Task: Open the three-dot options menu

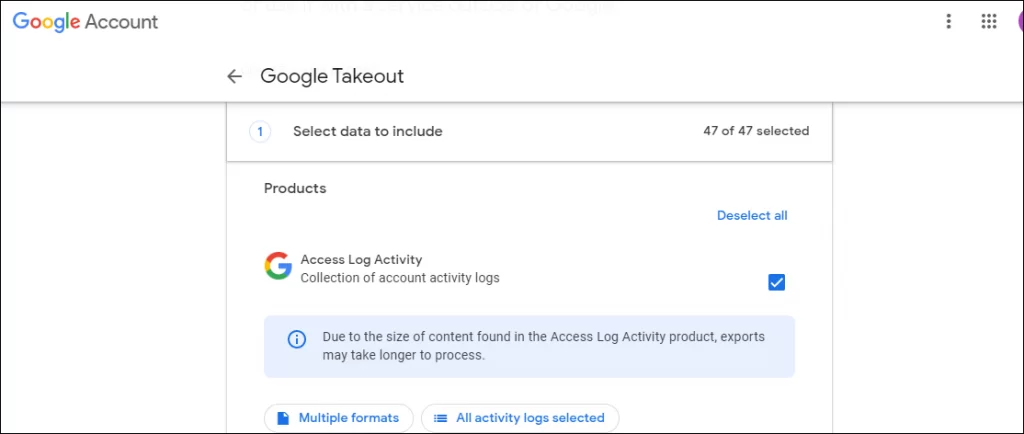Action: pyautogui.click(x=949, y=22)
